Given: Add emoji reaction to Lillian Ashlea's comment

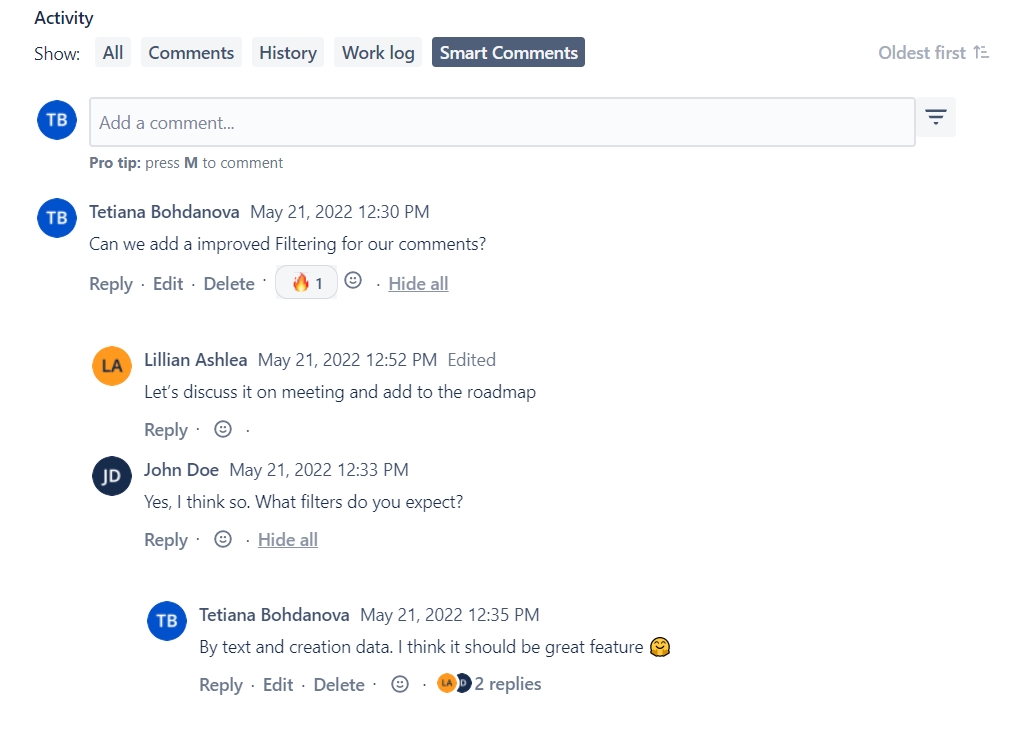Looking at the screenshot, I should click(223, 429).
